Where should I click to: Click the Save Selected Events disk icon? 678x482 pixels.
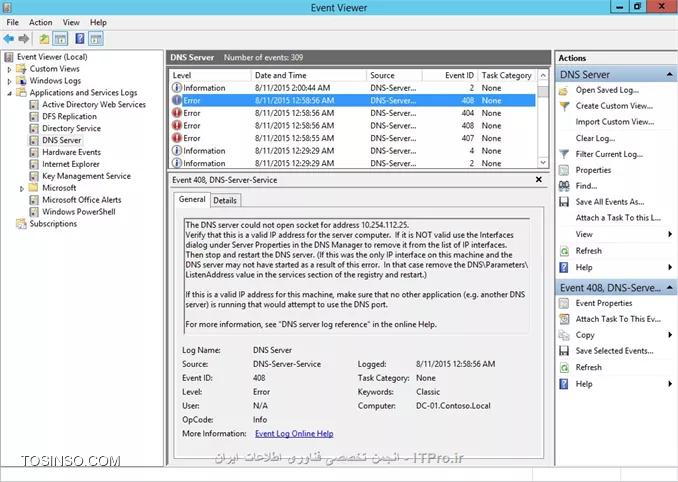point(563,351)
